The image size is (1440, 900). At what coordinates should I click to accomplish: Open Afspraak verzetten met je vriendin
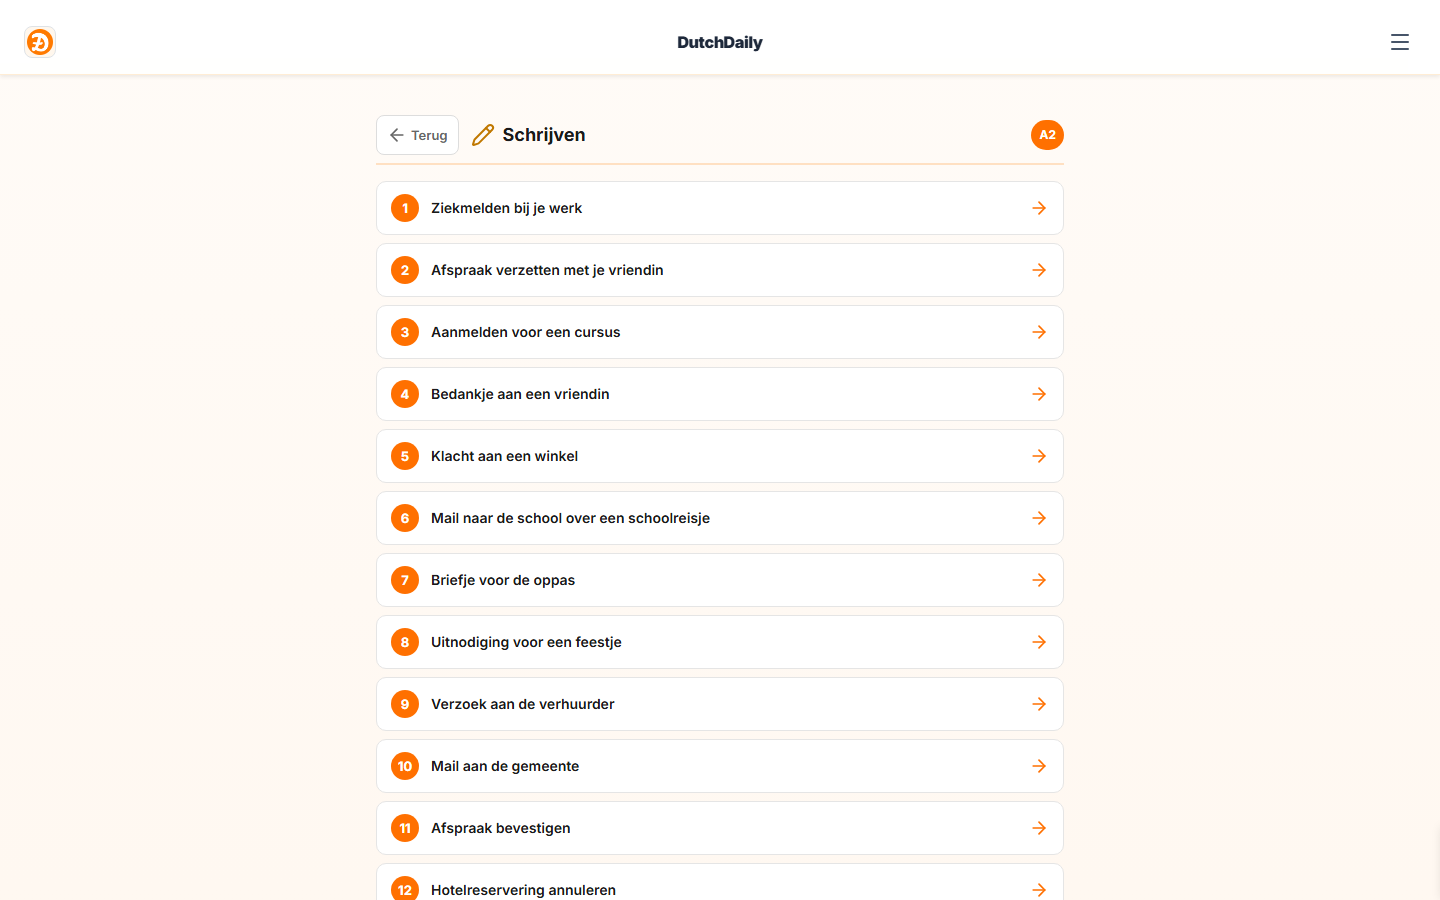720,270
